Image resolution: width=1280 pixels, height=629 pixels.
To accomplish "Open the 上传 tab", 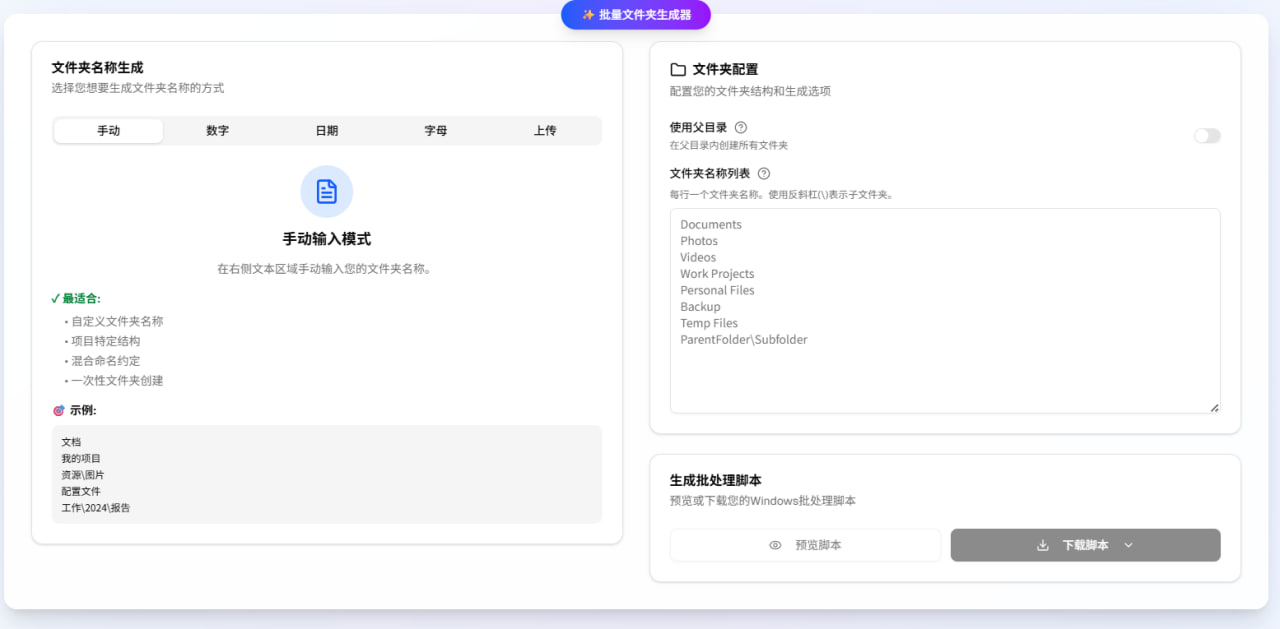I will pyautogui.click(x=544, y=129).
